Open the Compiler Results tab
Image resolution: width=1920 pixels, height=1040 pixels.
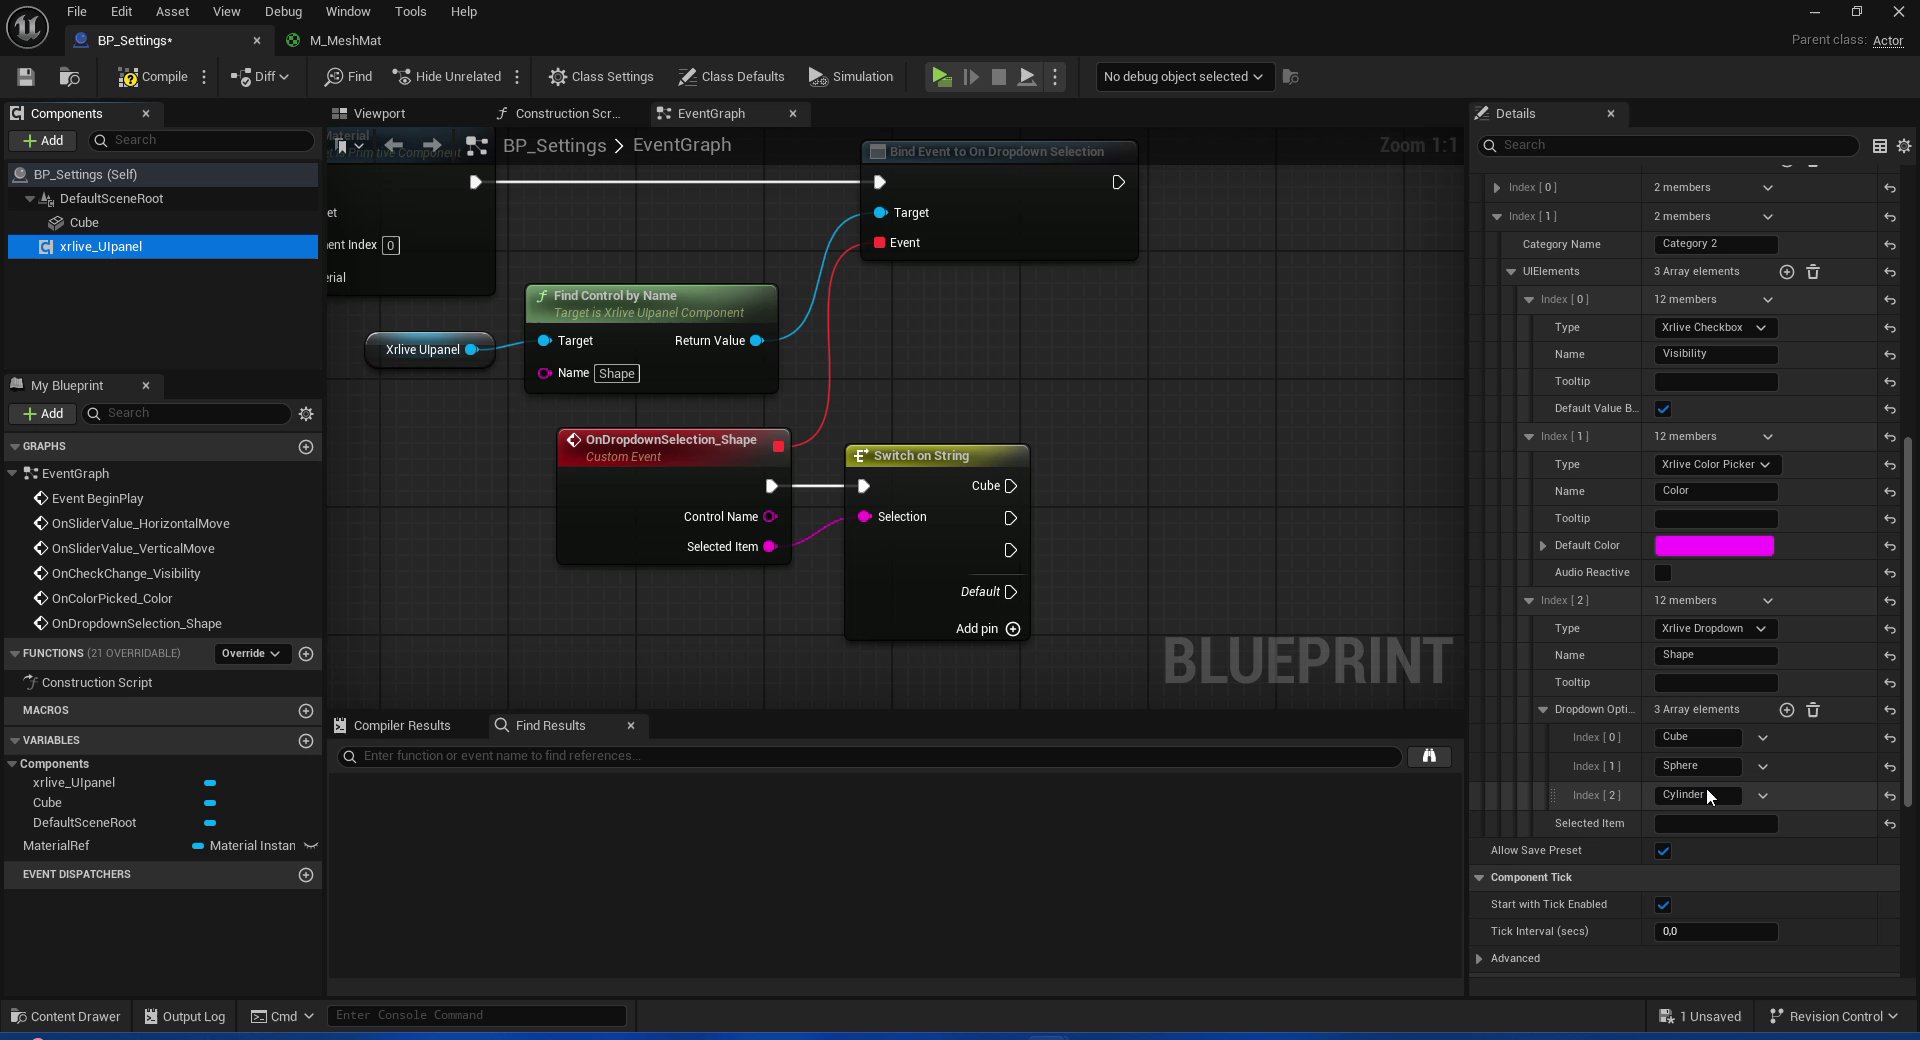tap(393, 726)
